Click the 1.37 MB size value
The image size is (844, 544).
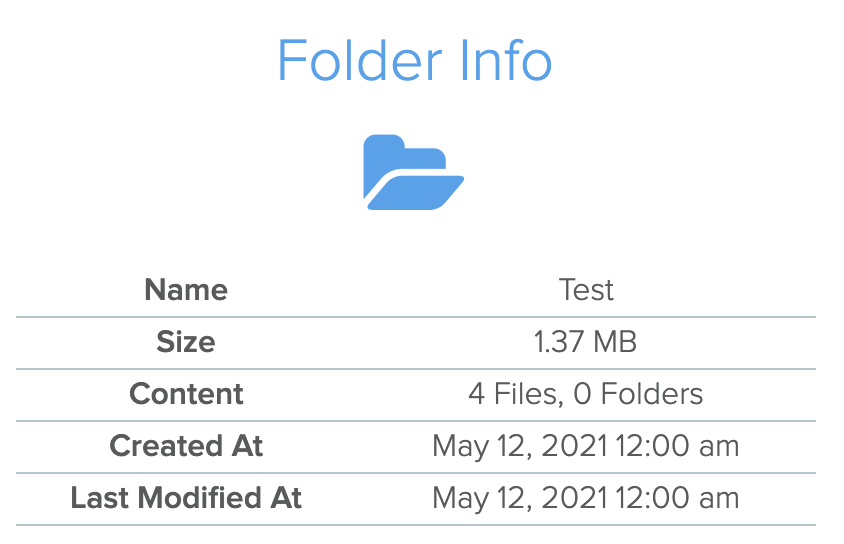coord(586,342)
